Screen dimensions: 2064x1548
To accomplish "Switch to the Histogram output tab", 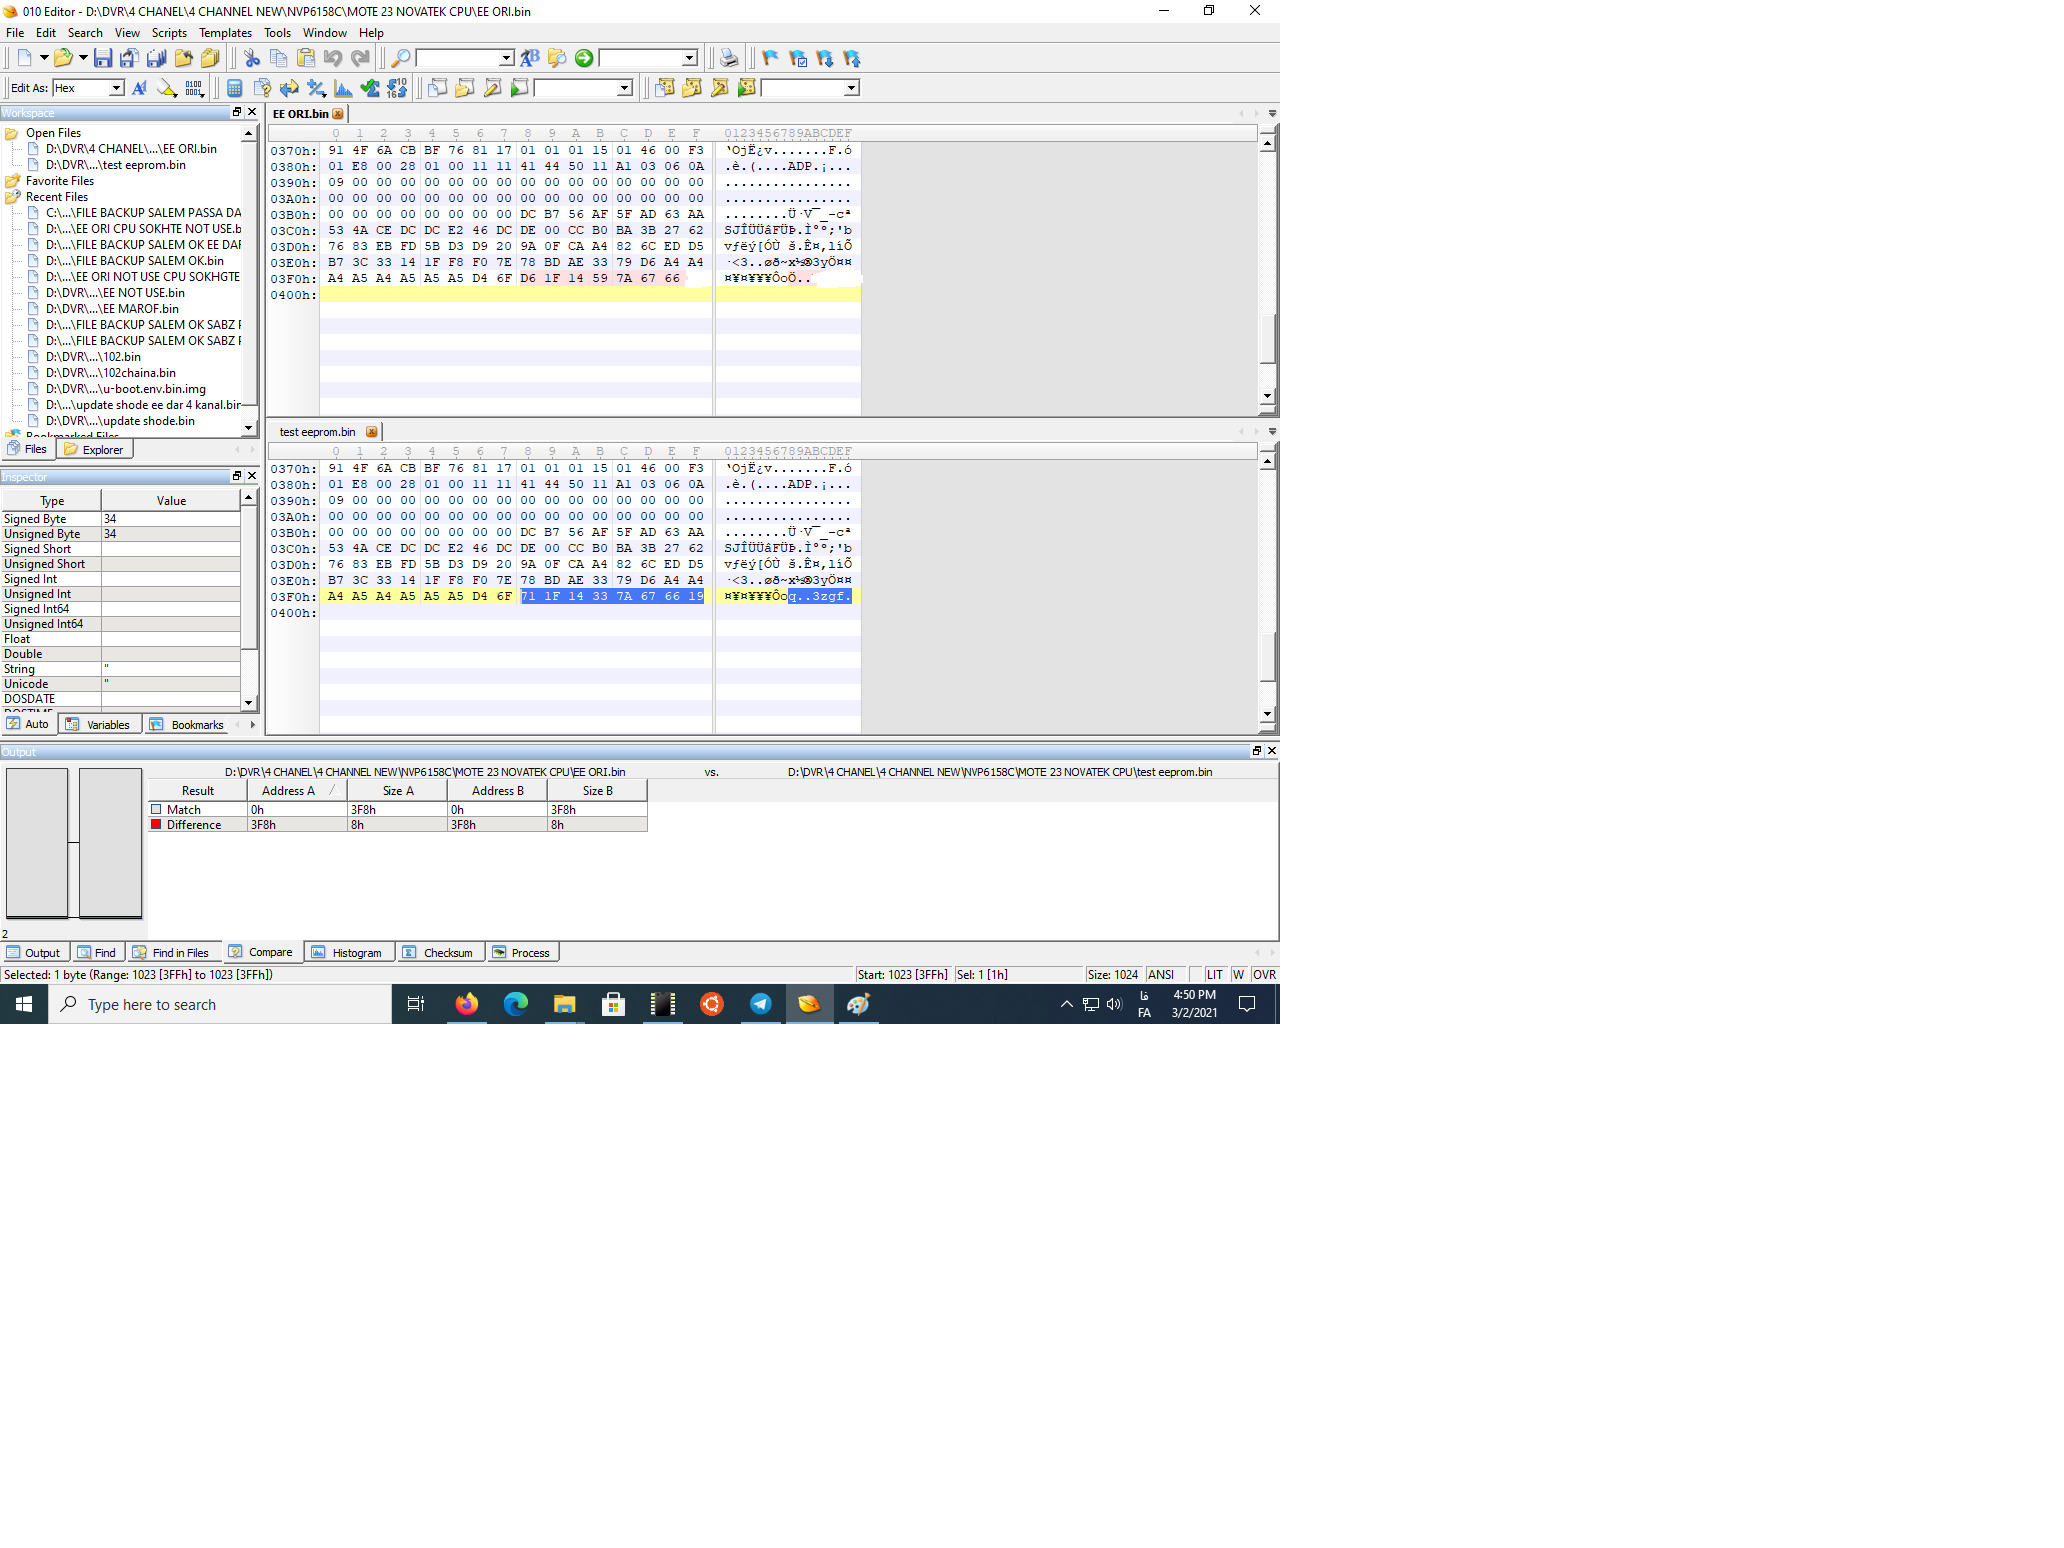I will (348, 953).
